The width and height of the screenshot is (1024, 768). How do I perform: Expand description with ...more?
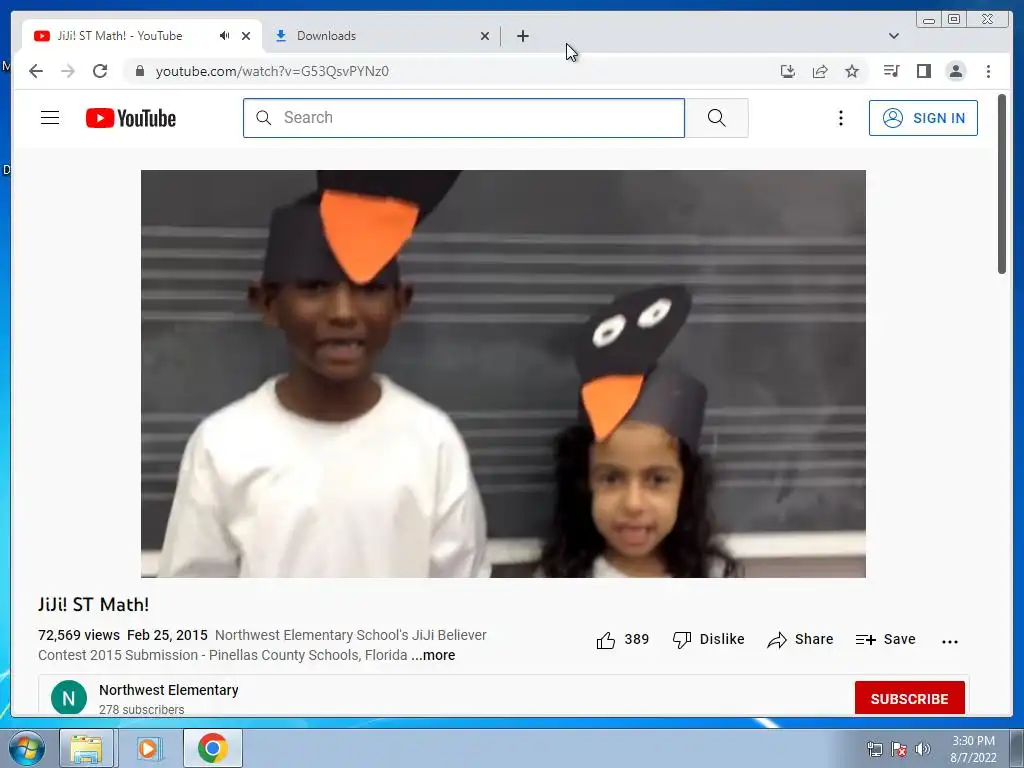pyautogui.click(x=433, y=655)
